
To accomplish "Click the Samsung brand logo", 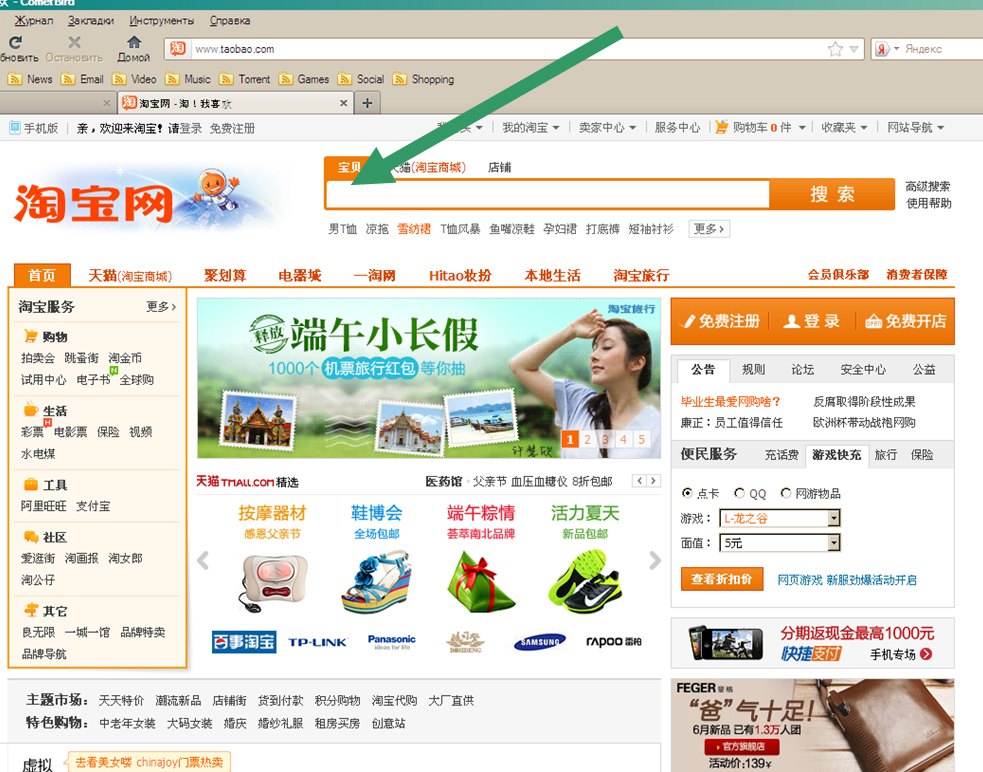I will click(540, 642).
